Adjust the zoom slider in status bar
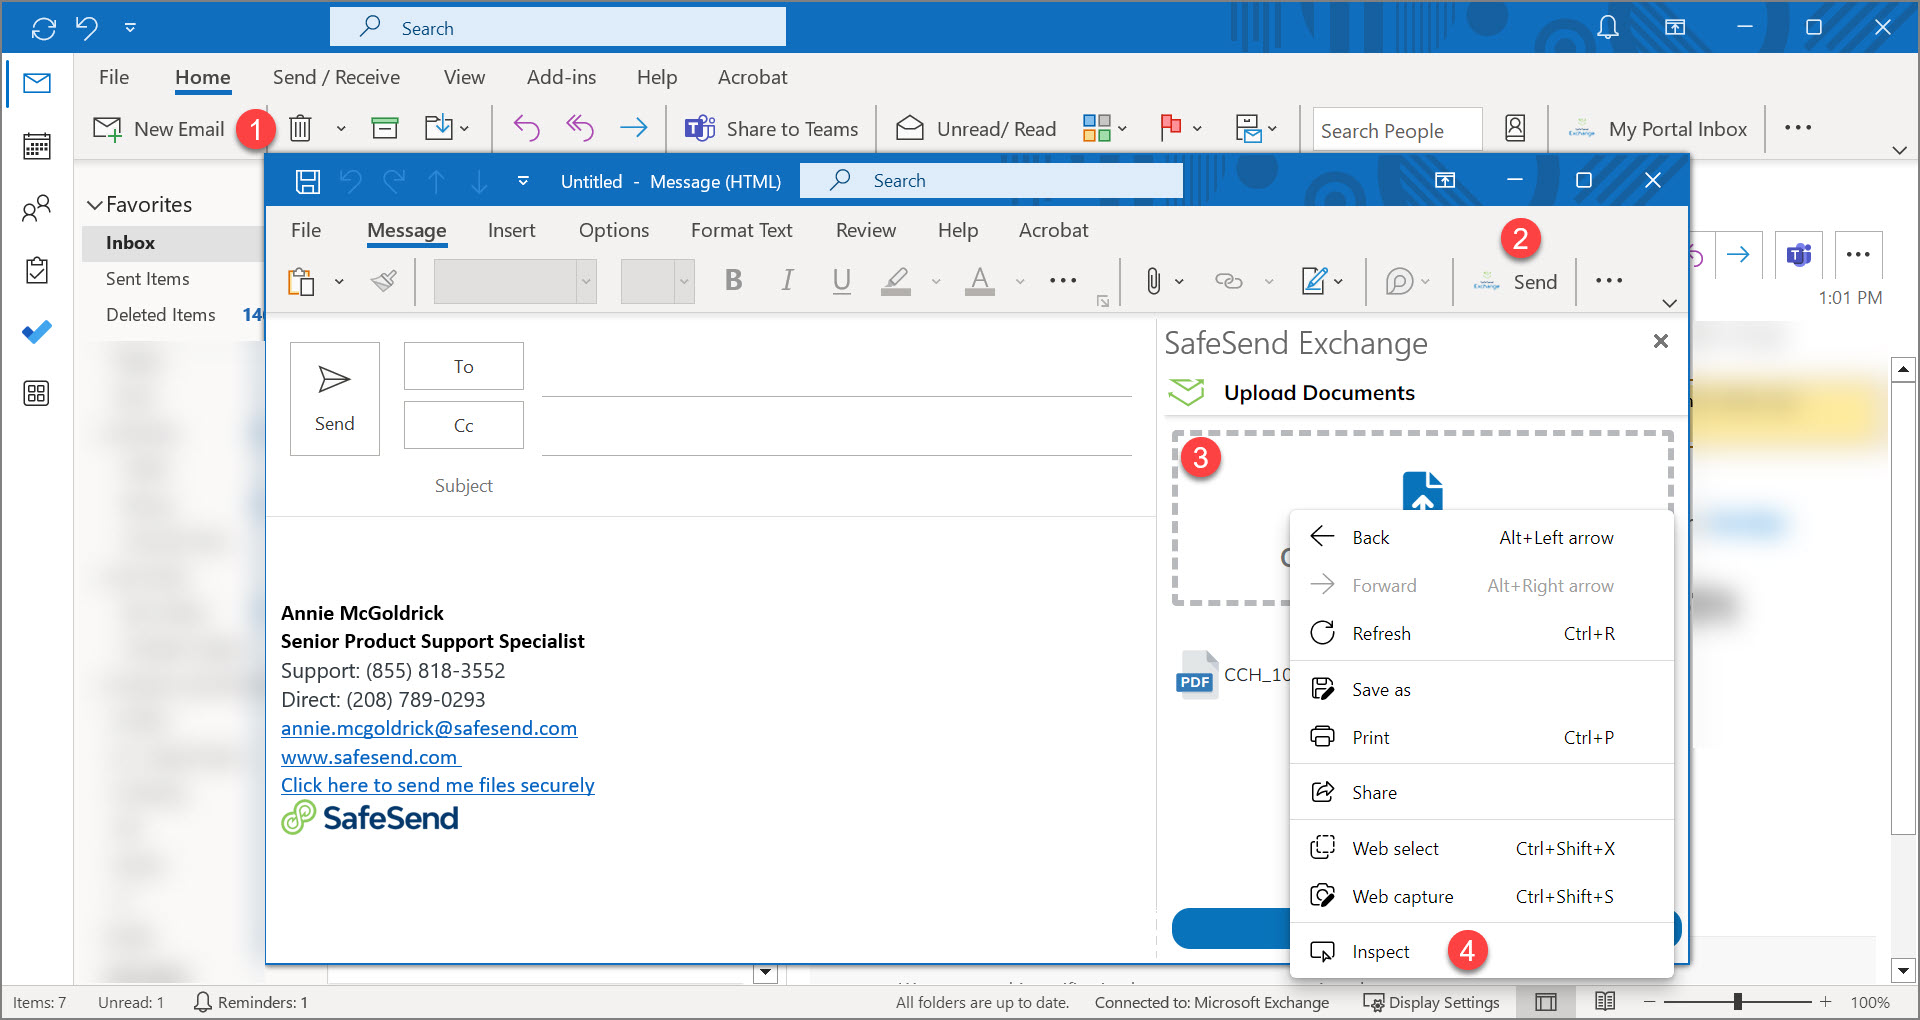 click(1737, 1001)
